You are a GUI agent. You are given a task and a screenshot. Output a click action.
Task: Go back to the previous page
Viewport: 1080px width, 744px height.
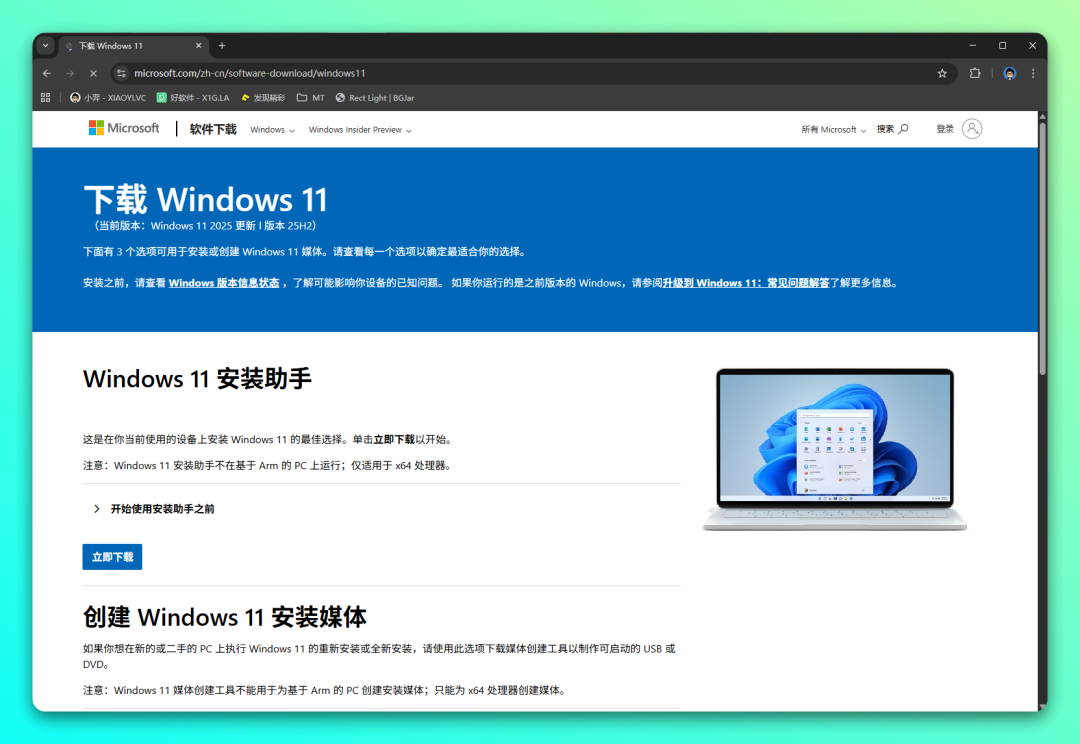coord(47,73)
